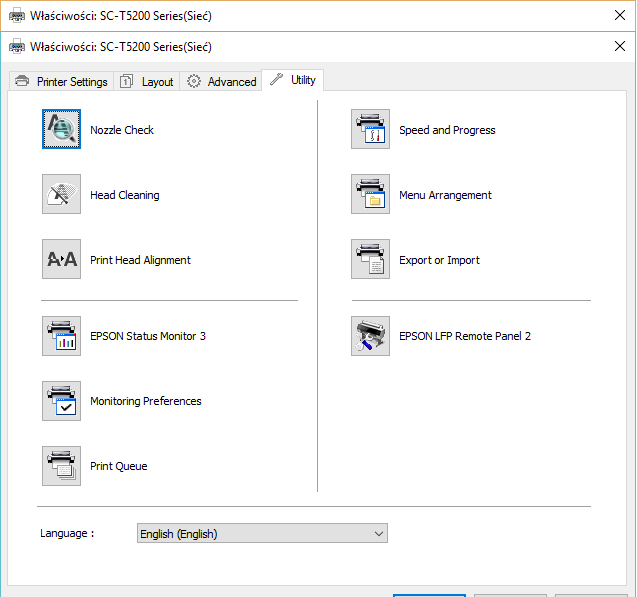
Task: Launch the Print Head Alignment icon
Action: tap(61, 260)
